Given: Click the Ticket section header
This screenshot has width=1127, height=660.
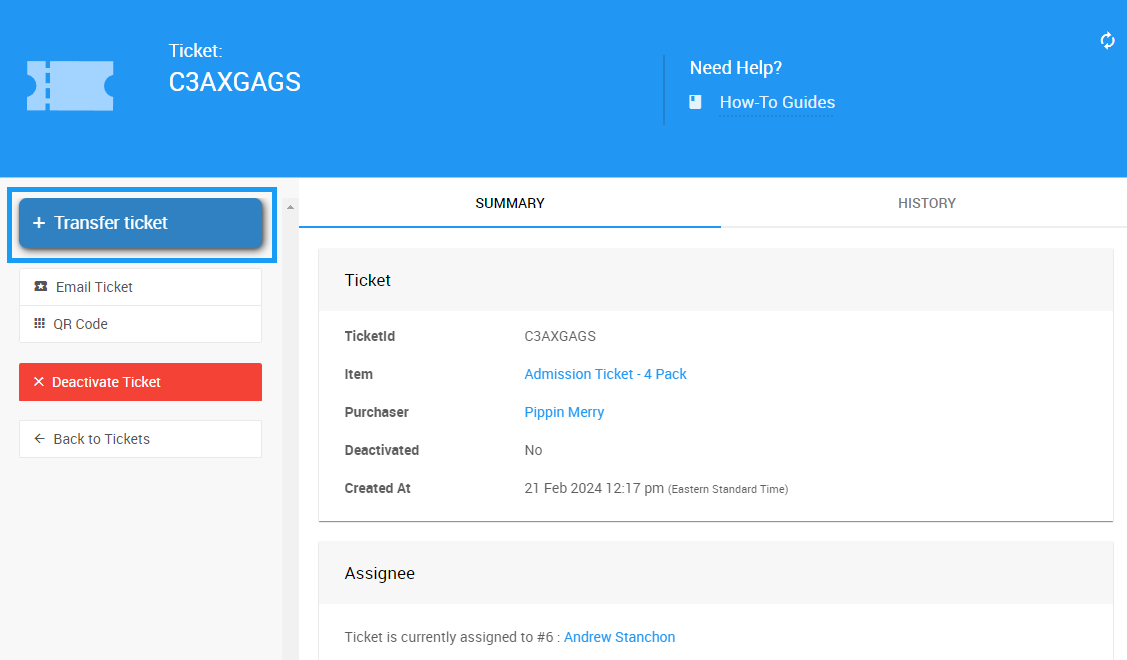Looking at the screenshot, I should (x=368, y=280).
